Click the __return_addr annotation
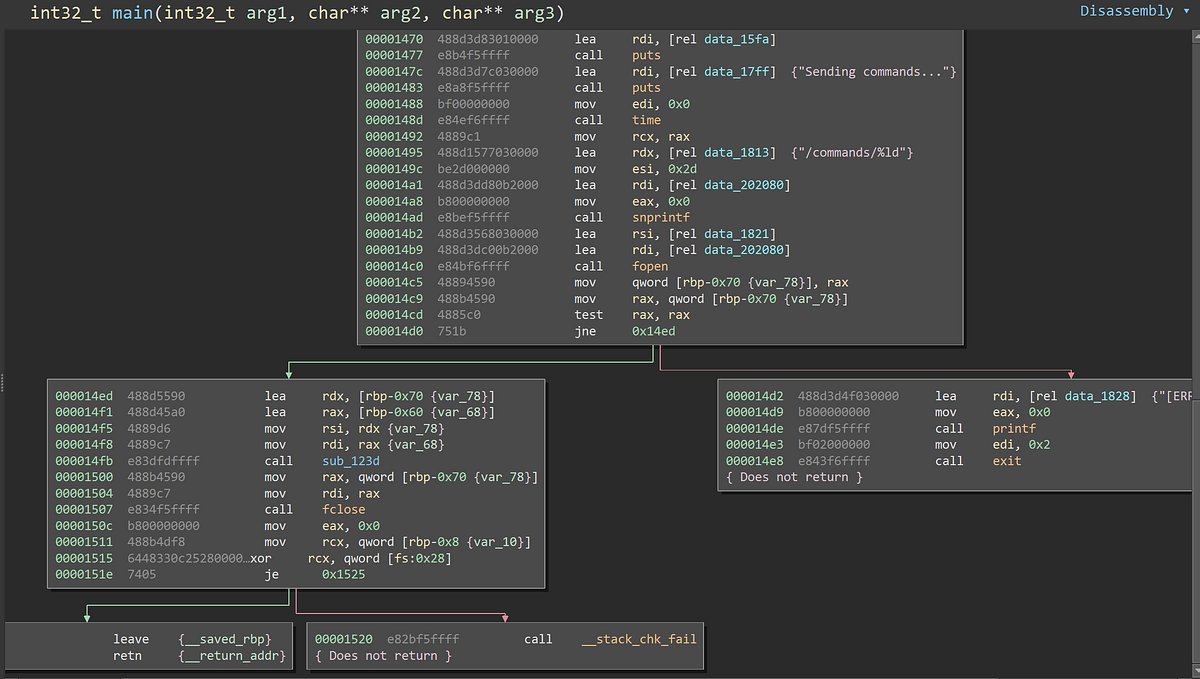 [x=232, y=656]
